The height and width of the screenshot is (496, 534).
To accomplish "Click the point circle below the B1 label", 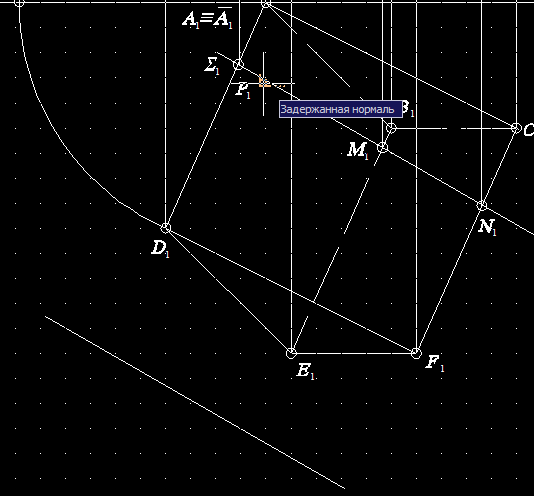I will pyautogui.click(x=391, y=128).
